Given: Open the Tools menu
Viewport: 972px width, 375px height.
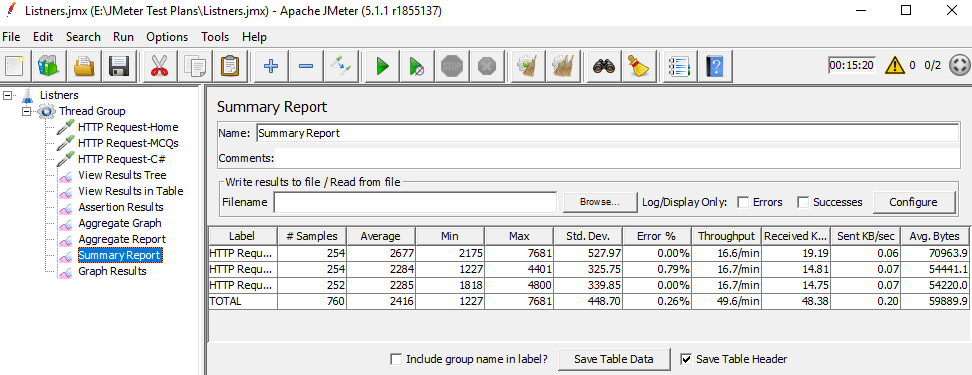Looking at the screenshot, I should 215,37.
